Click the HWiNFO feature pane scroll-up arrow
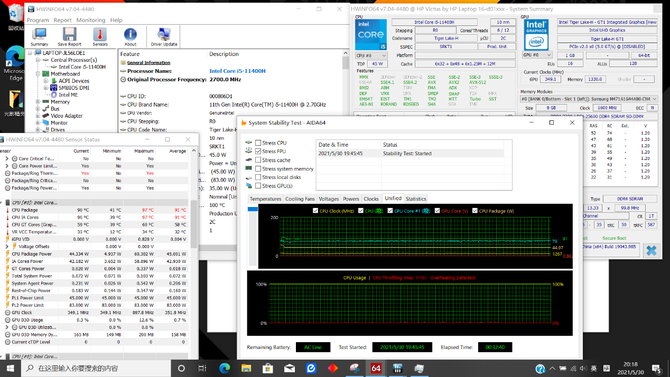This screenshot has height=377, width=670. coord(345,53)
